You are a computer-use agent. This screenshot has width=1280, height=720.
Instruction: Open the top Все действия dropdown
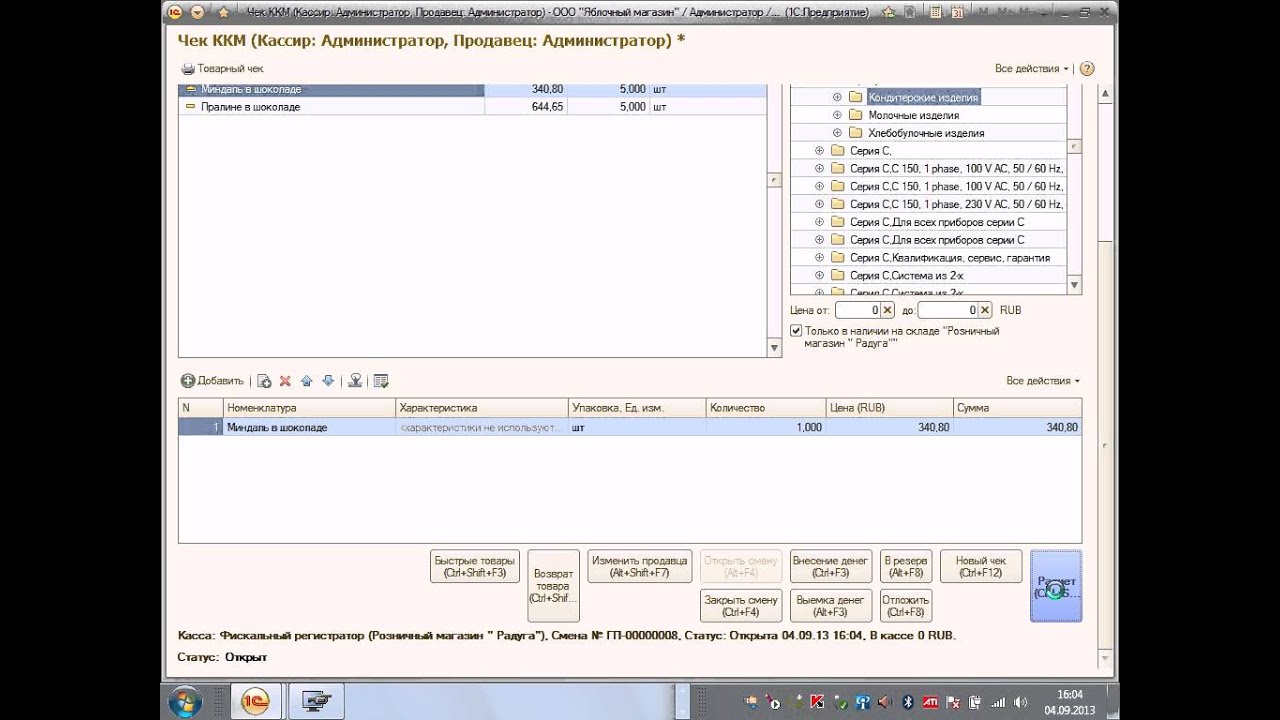[x=1031, y=69]
